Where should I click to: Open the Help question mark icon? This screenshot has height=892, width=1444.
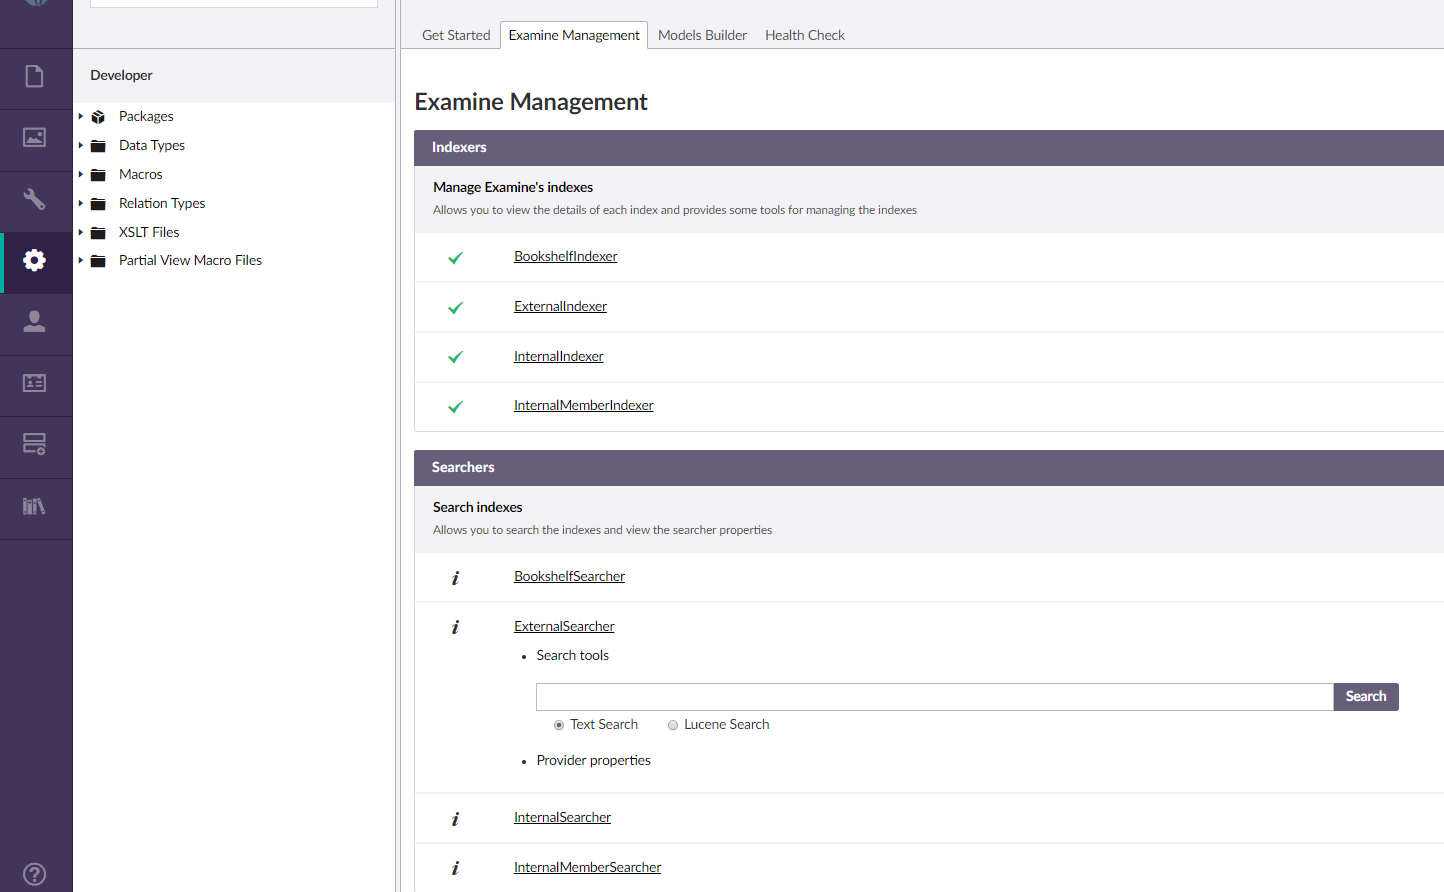[x=35, y=874]
